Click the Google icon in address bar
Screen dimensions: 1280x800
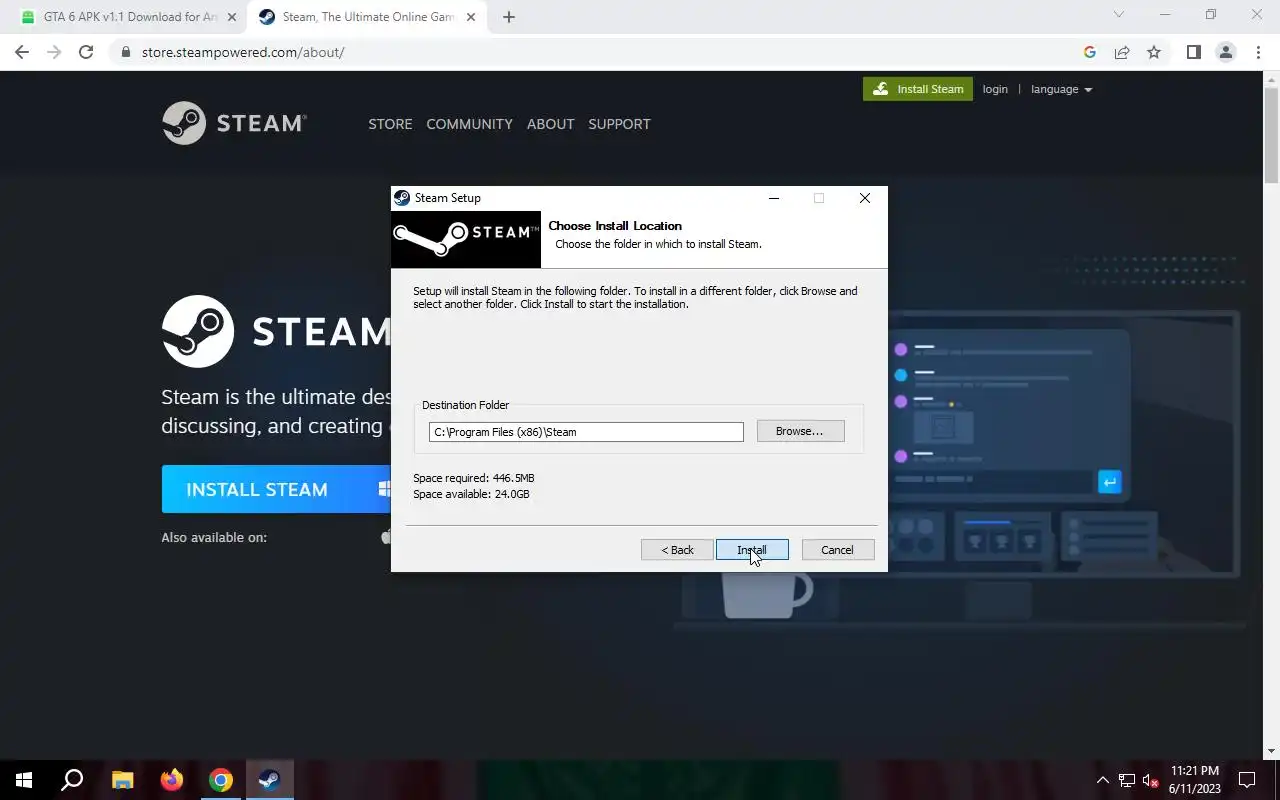(1090, 52)
